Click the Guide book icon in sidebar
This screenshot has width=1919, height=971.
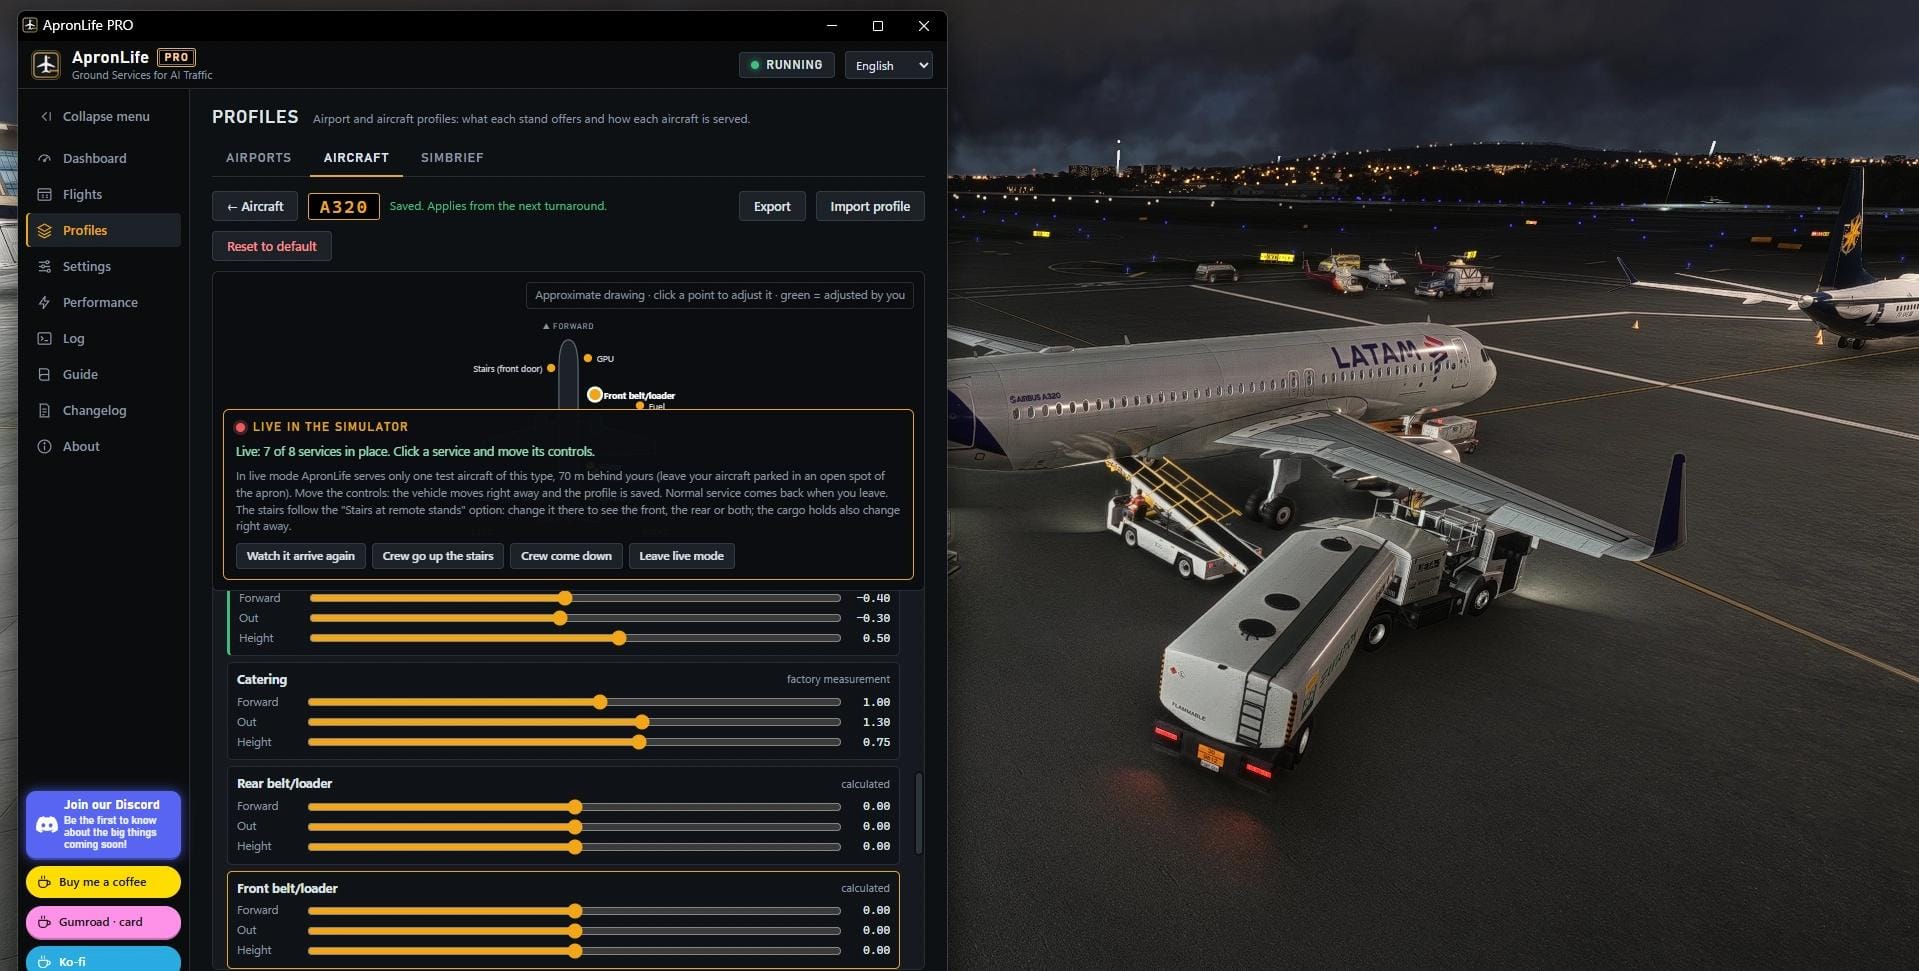pos(44,374)
